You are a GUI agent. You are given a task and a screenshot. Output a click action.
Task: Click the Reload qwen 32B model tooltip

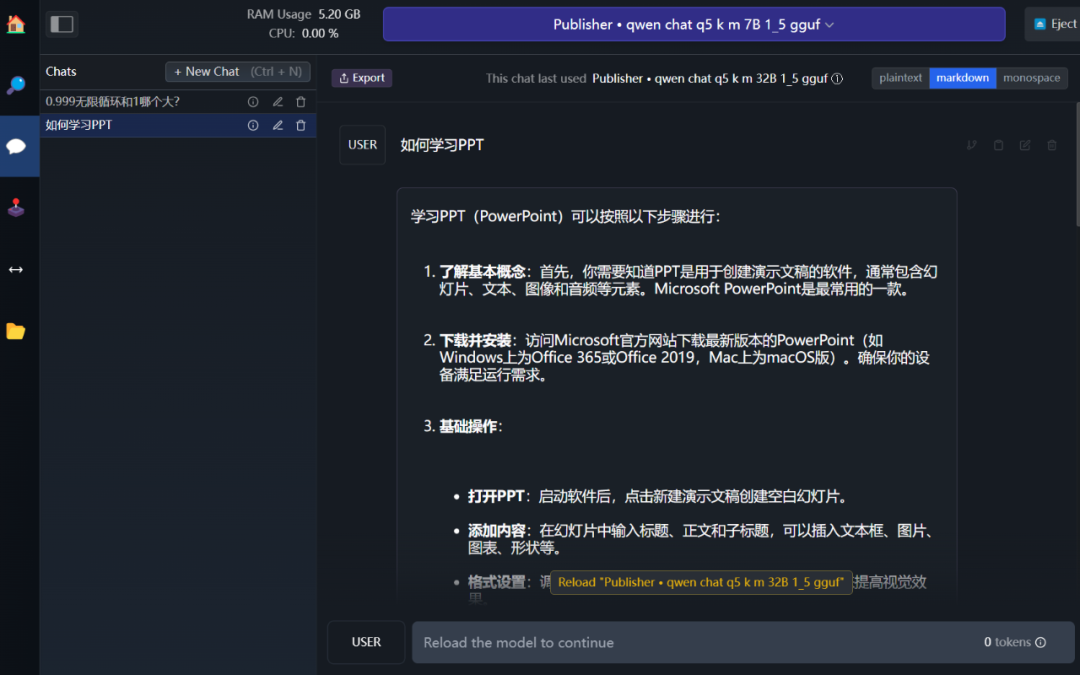coord(700,582)
